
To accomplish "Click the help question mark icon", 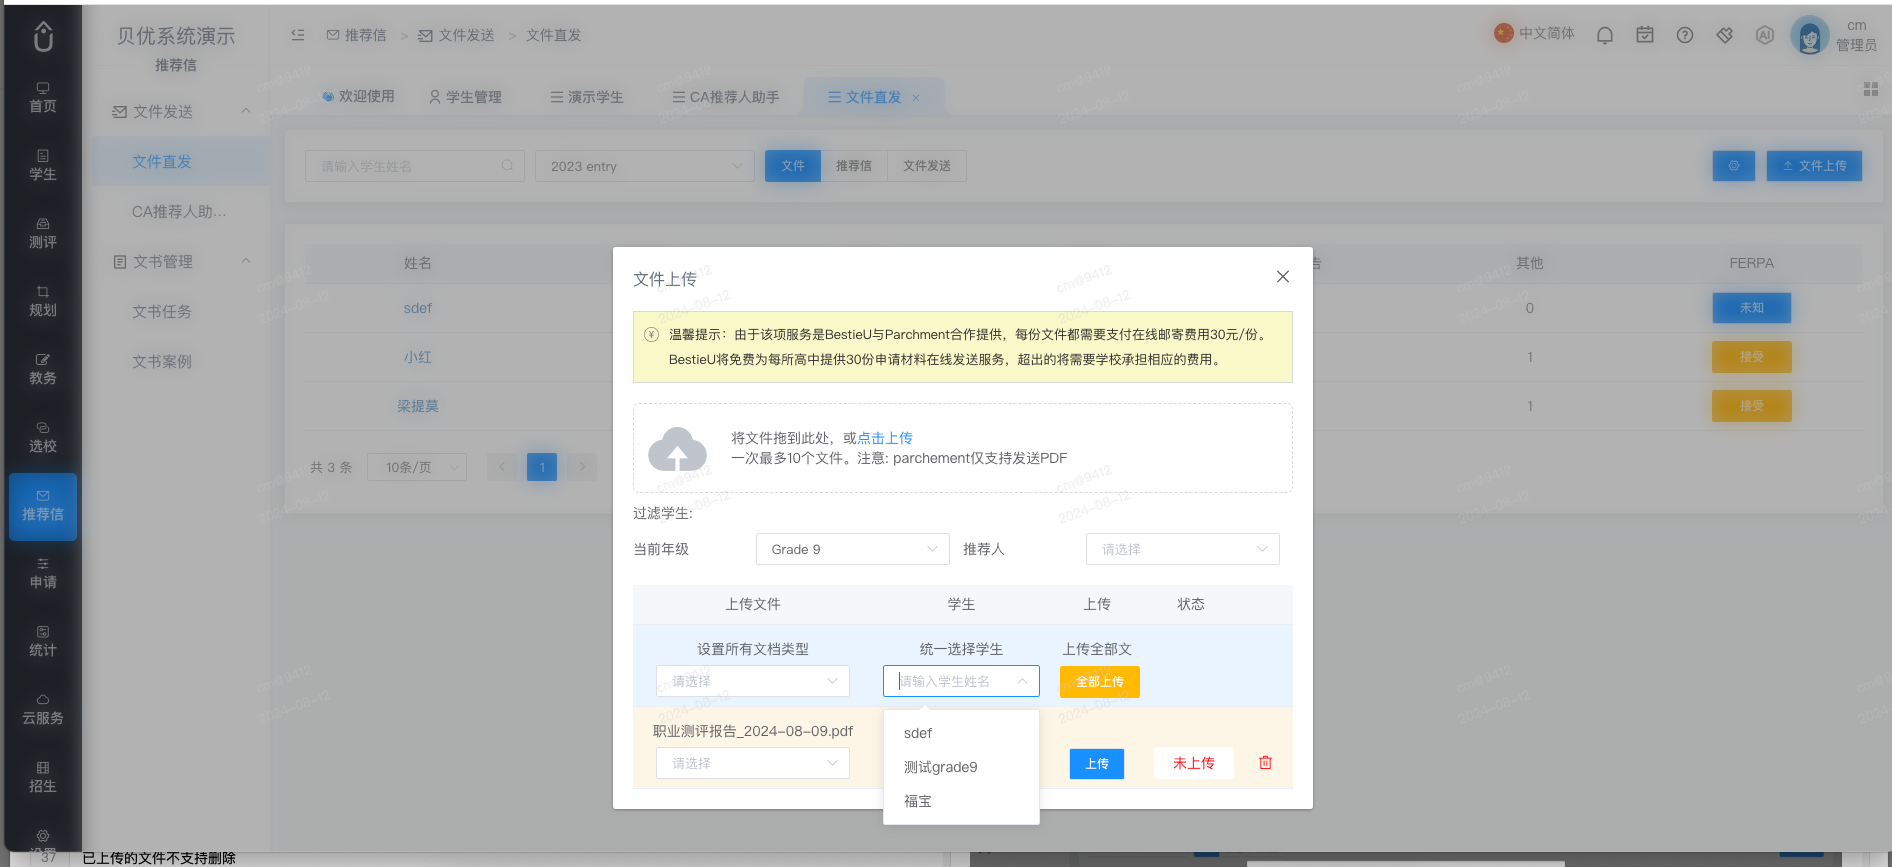I will tap(1685, 35).
